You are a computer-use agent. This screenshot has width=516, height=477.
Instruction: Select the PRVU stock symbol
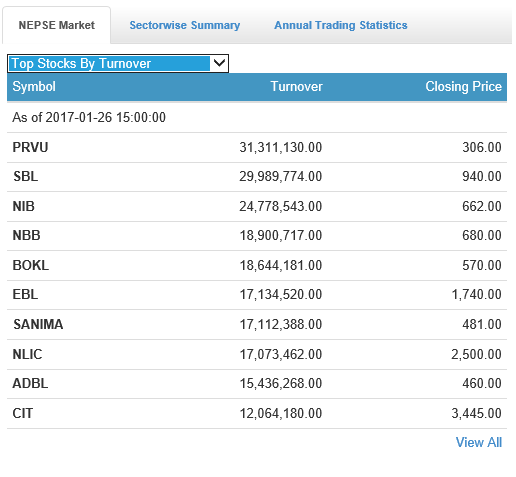pyautogui.click(x=30, y=147)
